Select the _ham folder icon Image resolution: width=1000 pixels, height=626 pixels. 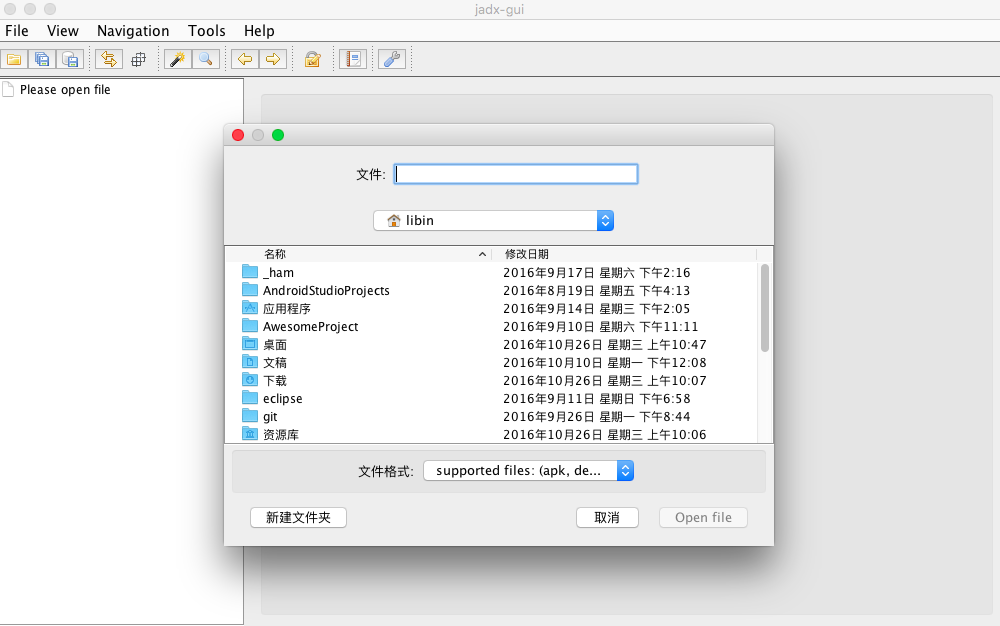(x=250, y=272)
